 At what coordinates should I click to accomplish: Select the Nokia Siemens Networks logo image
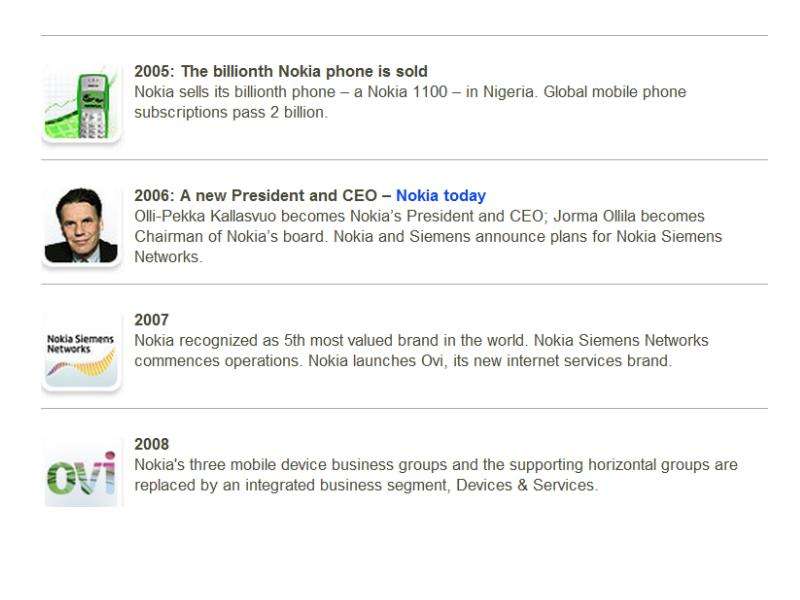[x=82, y=352]
